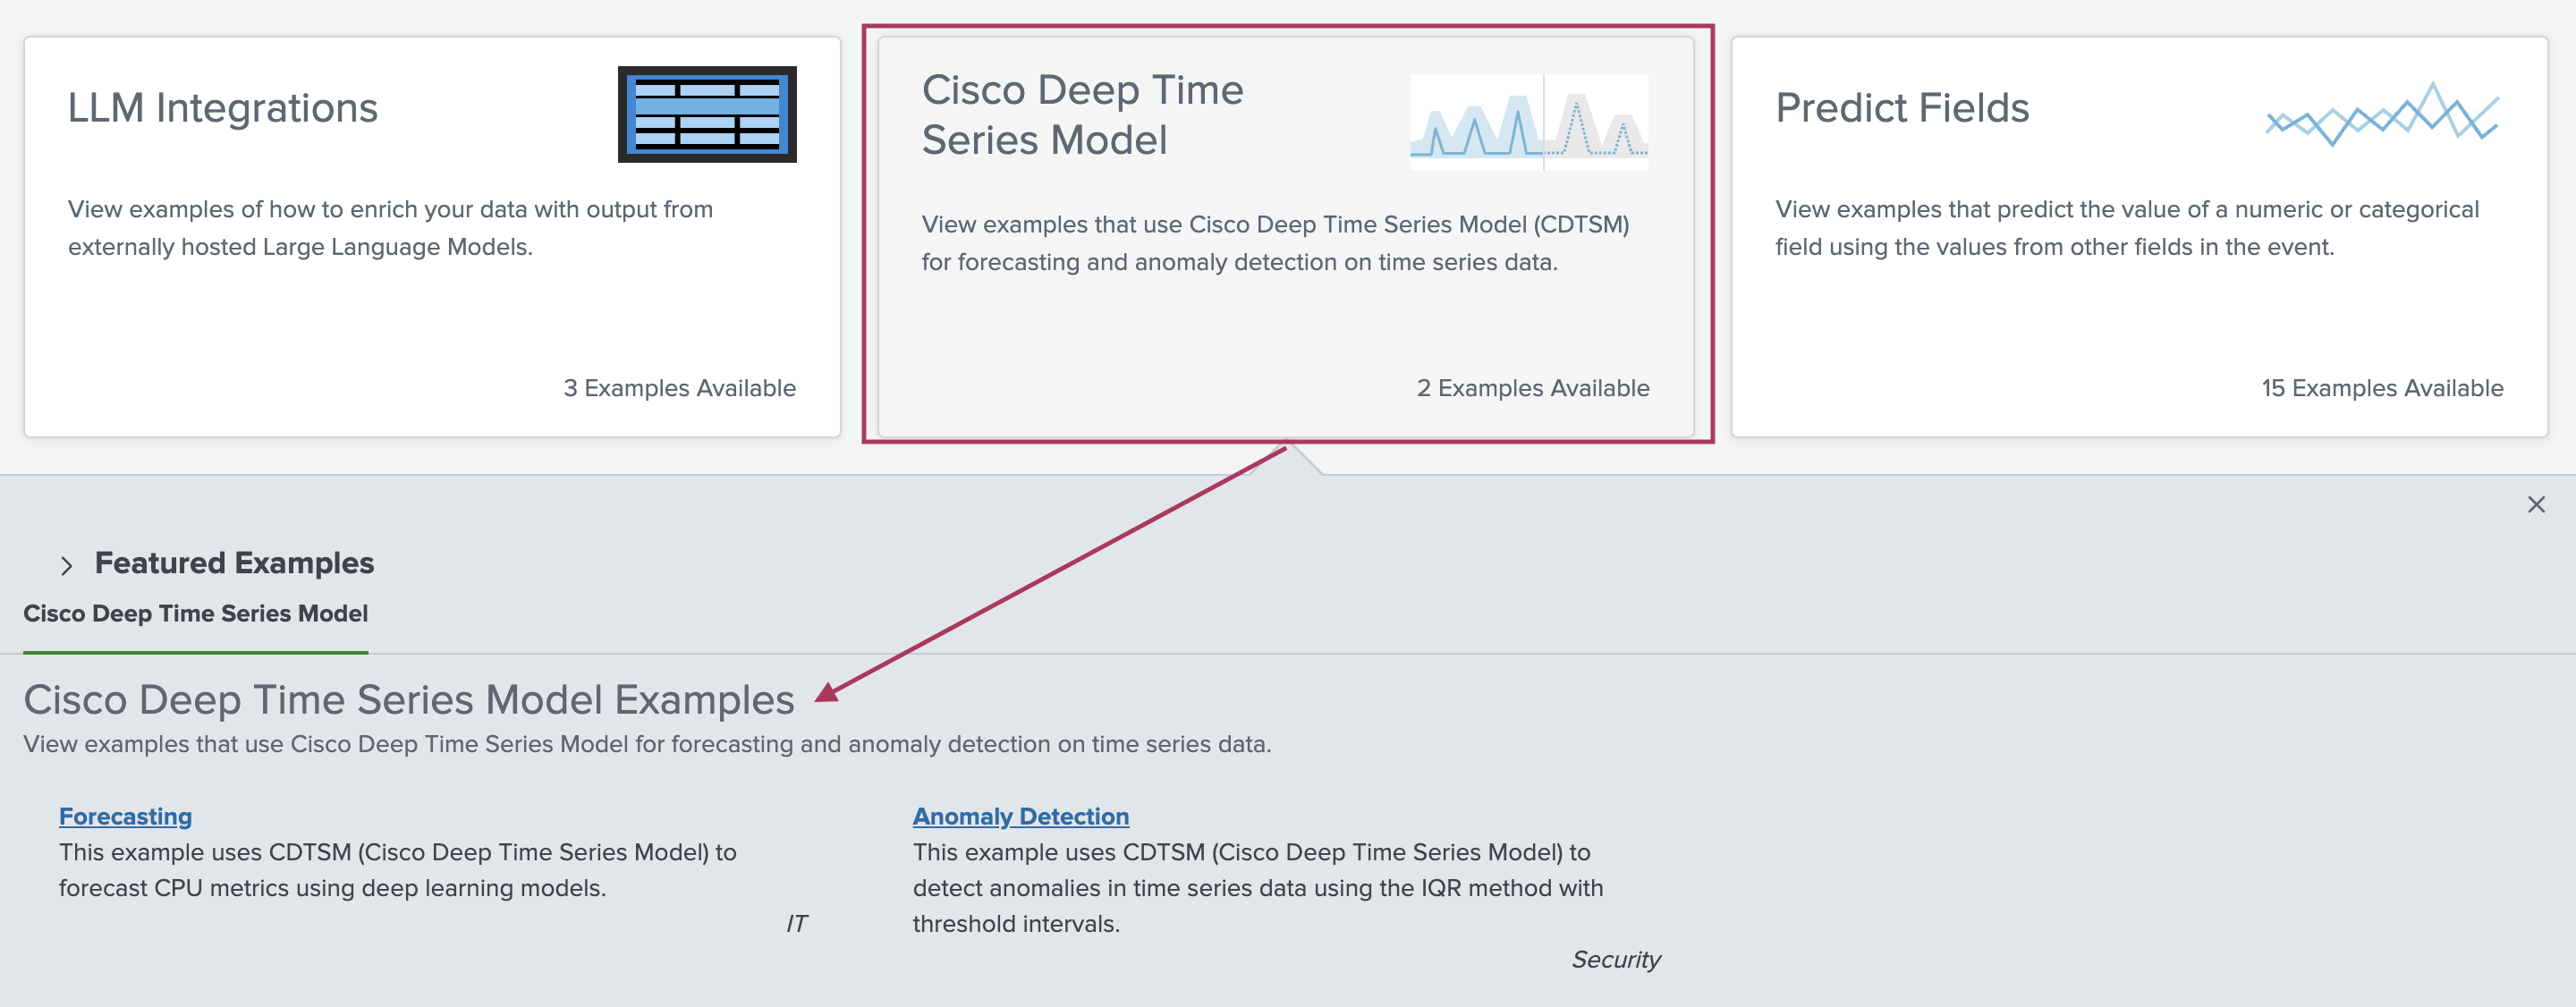Open the Anomaly Detection example link
2576x1007 pixels.
(1021, 816)
